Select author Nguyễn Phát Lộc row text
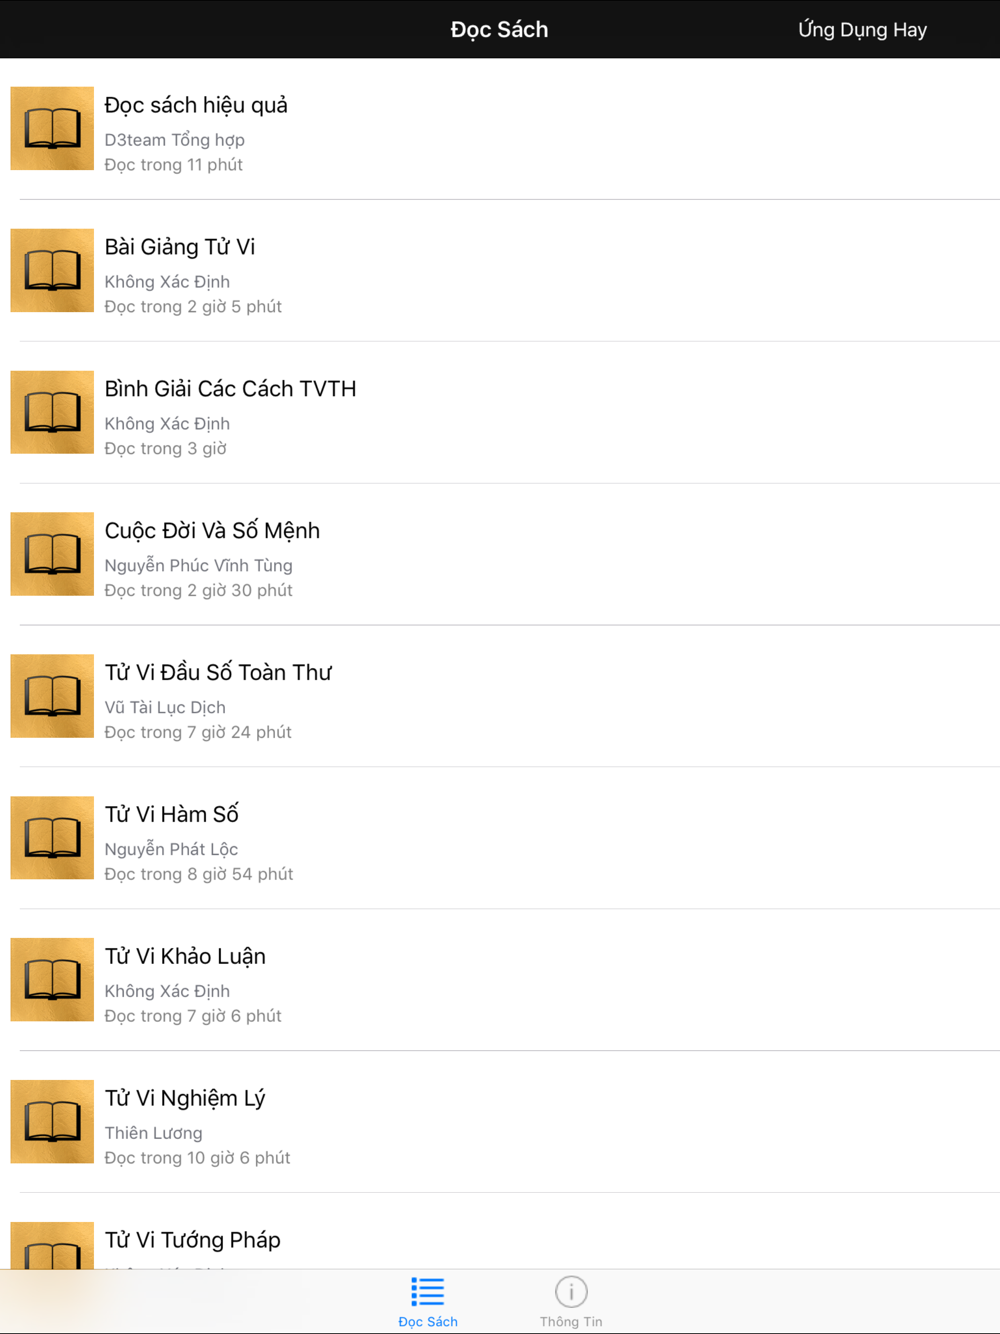The image size is (1000, 1334). pyautogui.click(x=171, y=849)
